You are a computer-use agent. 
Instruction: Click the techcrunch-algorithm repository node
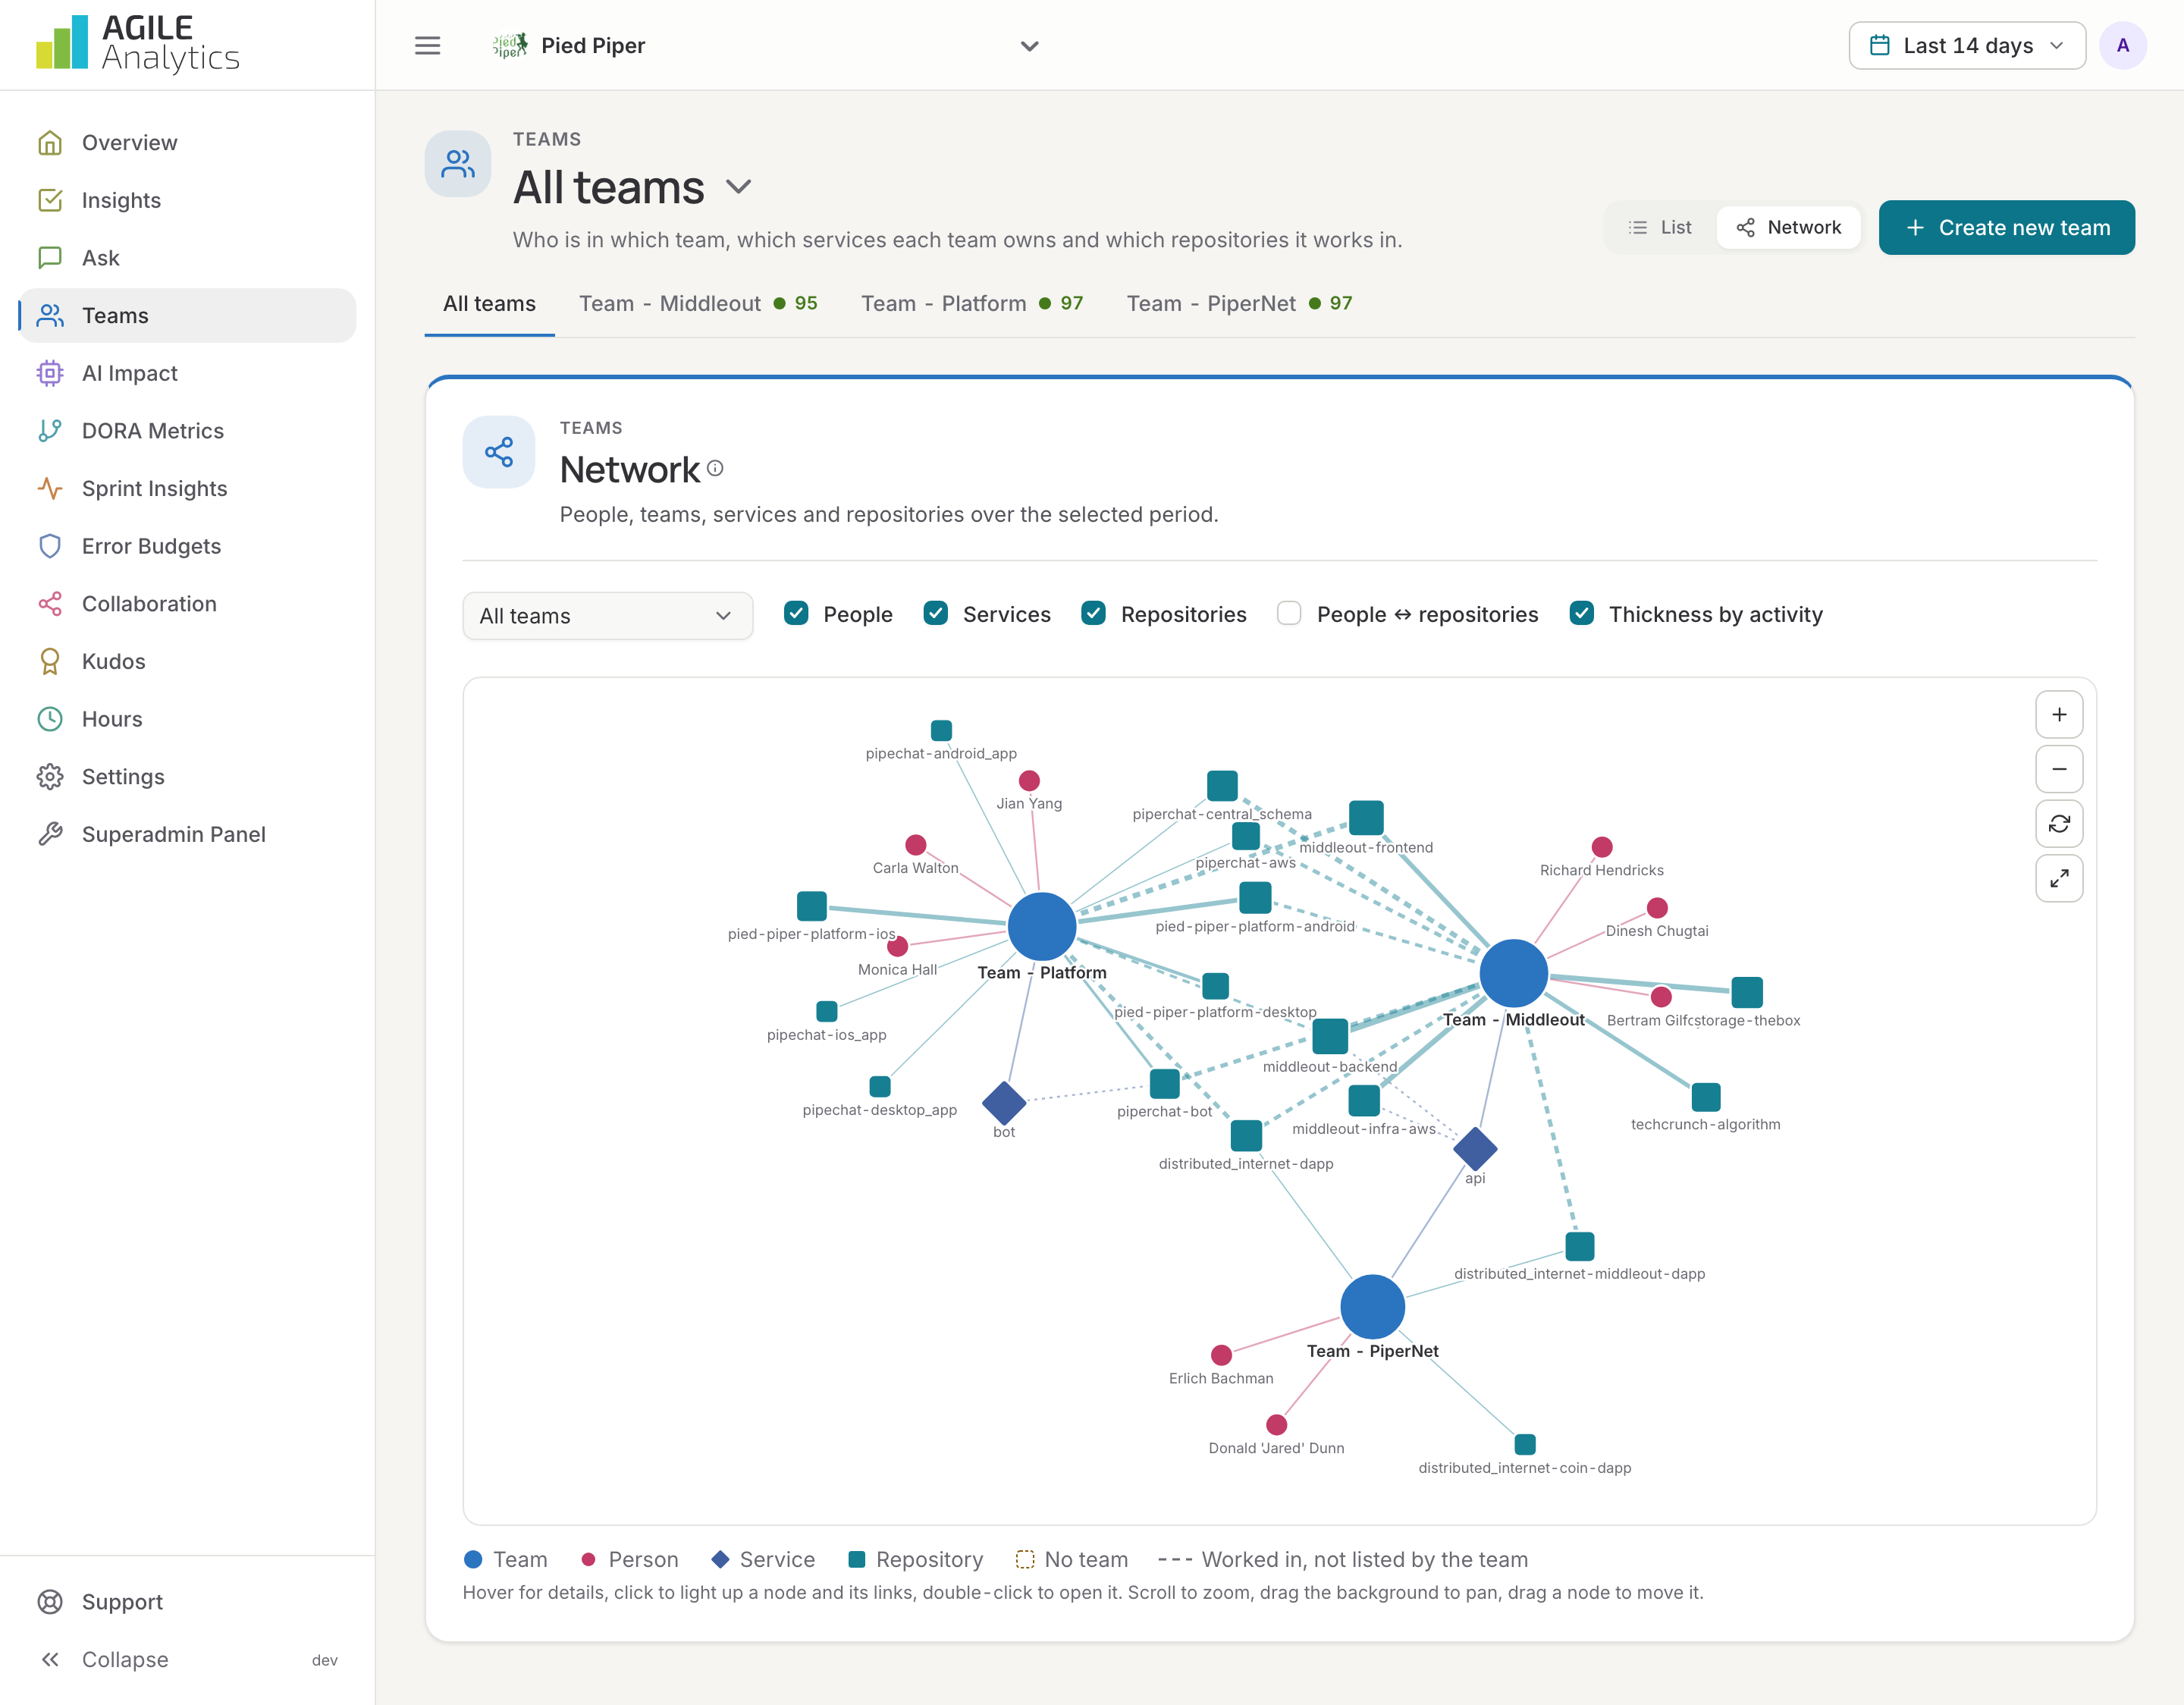point(1706,1097)
